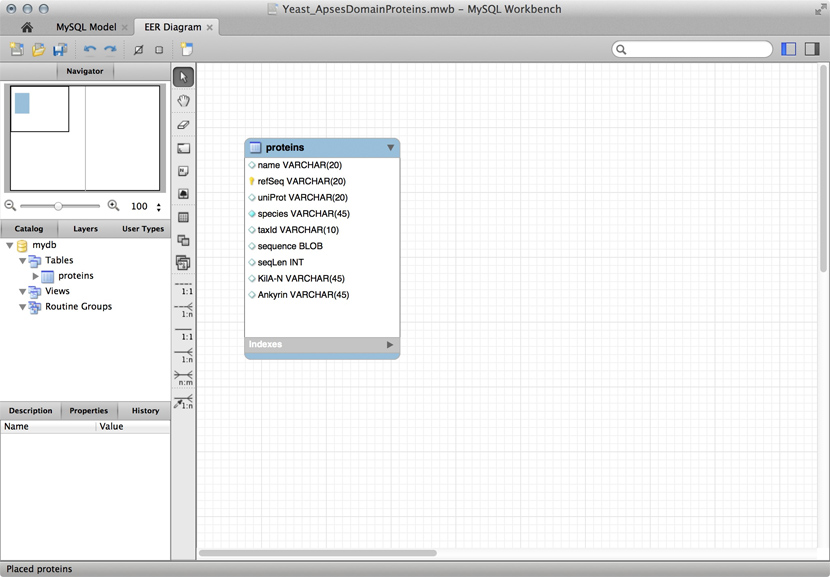Toggle the left sidebar visibility
Image resolution: width=830 pixels, height=577 pixels.
click(x=789, y=49)
